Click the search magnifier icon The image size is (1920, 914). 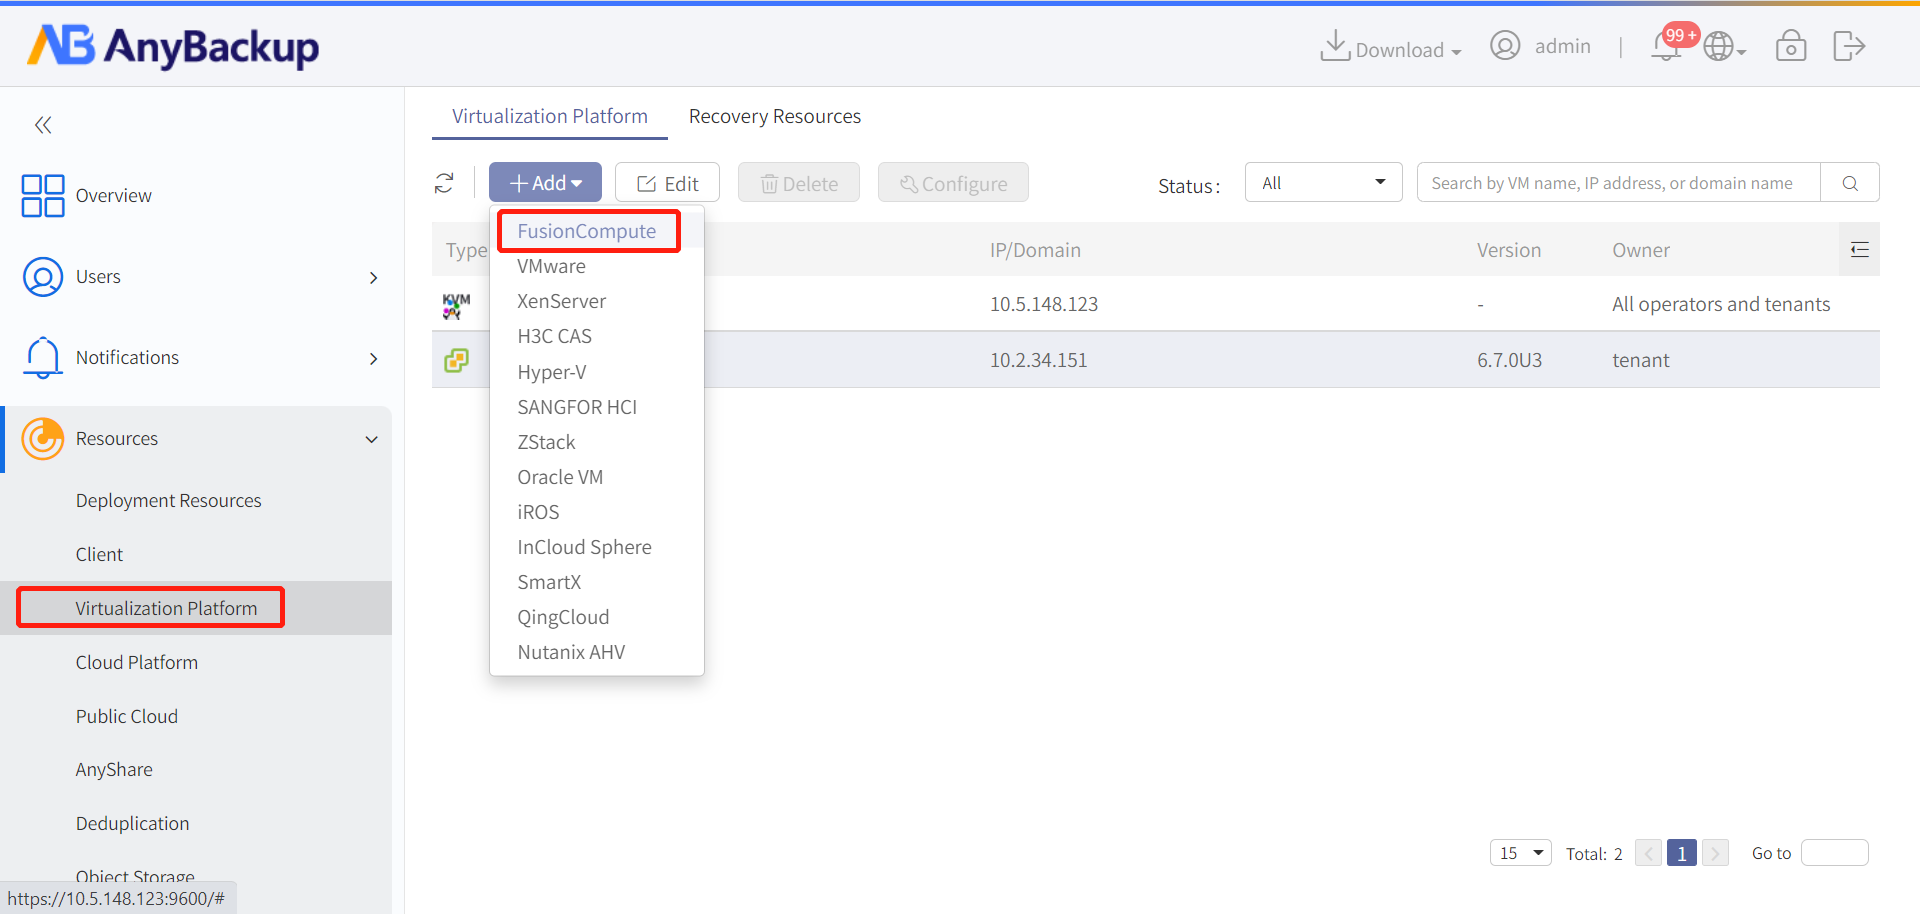coord(1850,182)
